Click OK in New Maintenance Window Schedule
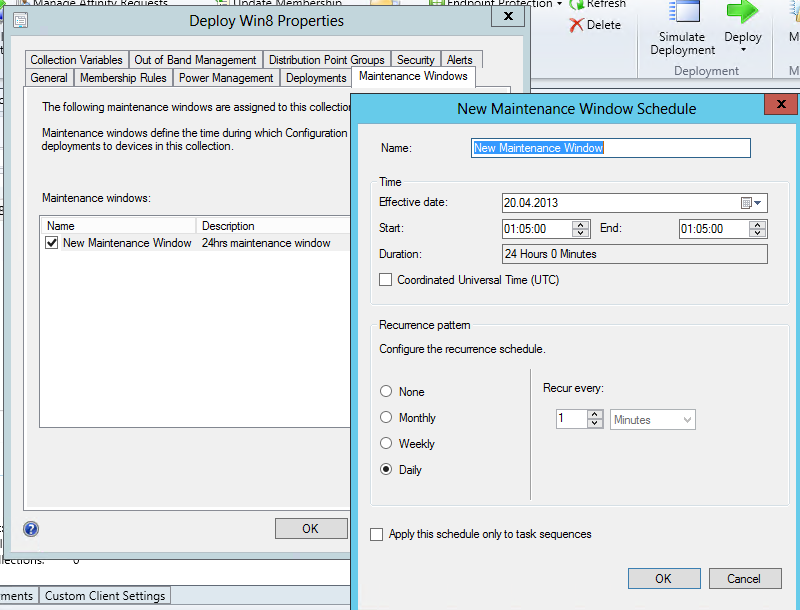 pos(664,578)
